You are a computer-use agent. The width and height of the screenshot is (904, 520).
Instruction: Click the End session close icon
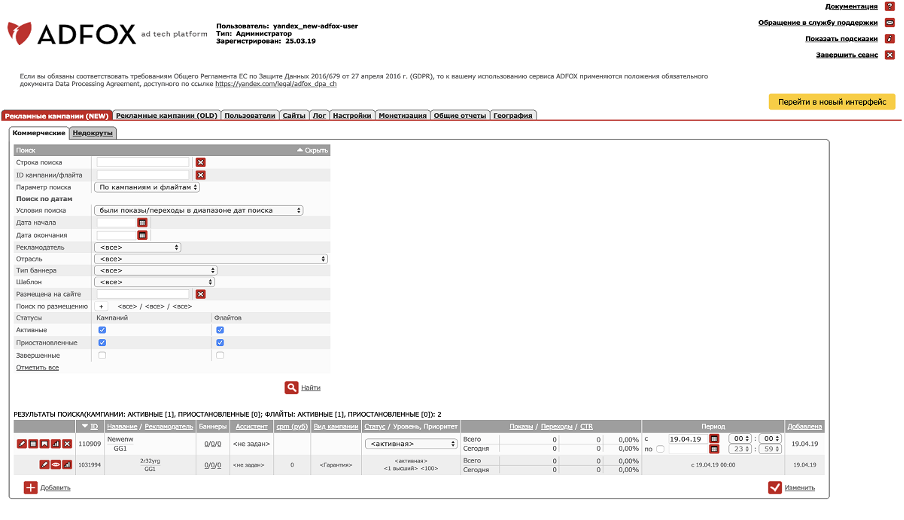[889, 55]
